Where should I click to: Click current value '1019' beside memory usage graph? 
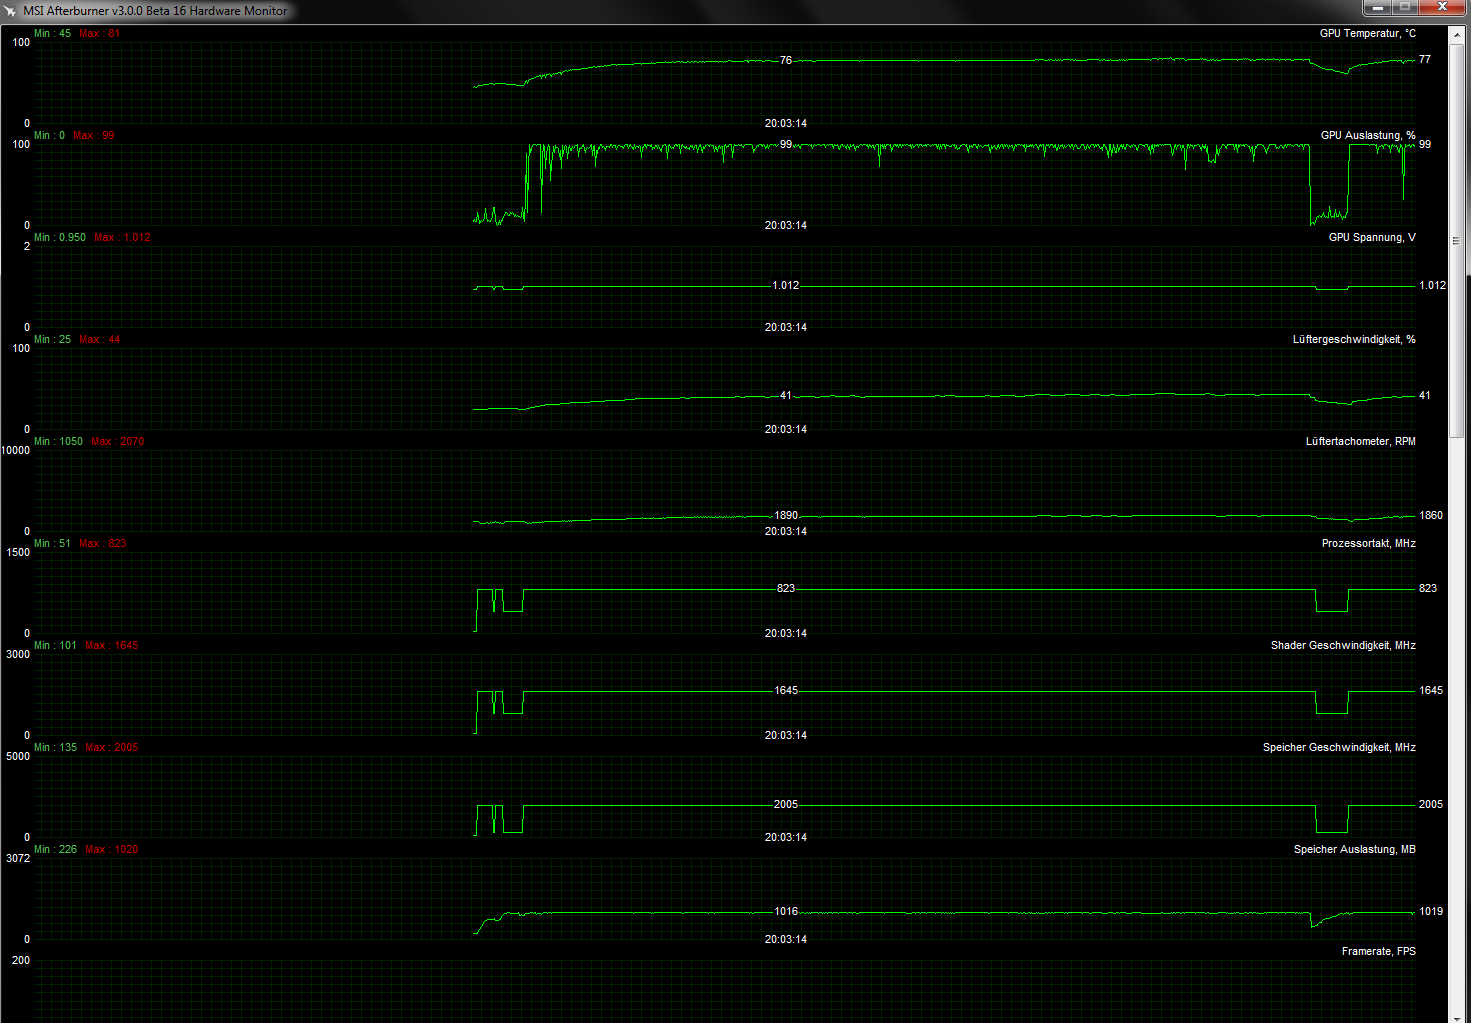tap(1431, 911)
